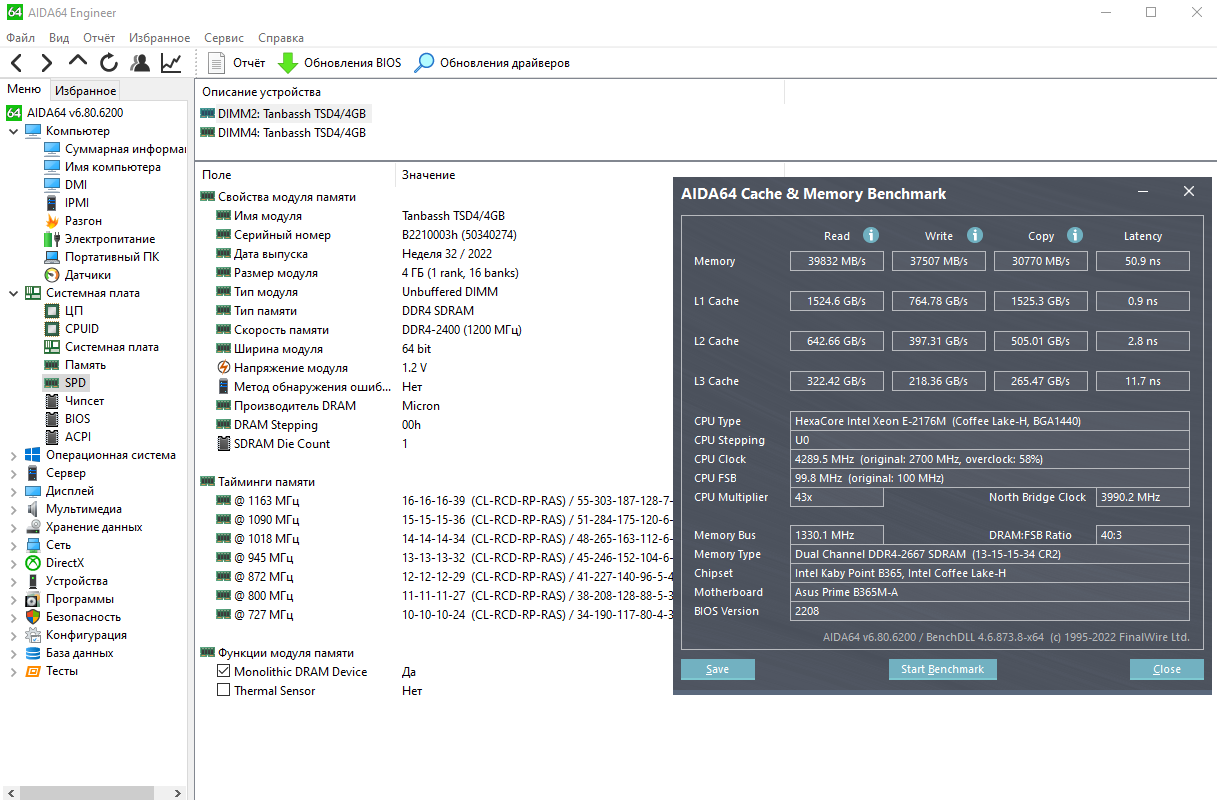Select the DMI tree item
This screenshot has width=1217, height=800.
tap(66, 185)
